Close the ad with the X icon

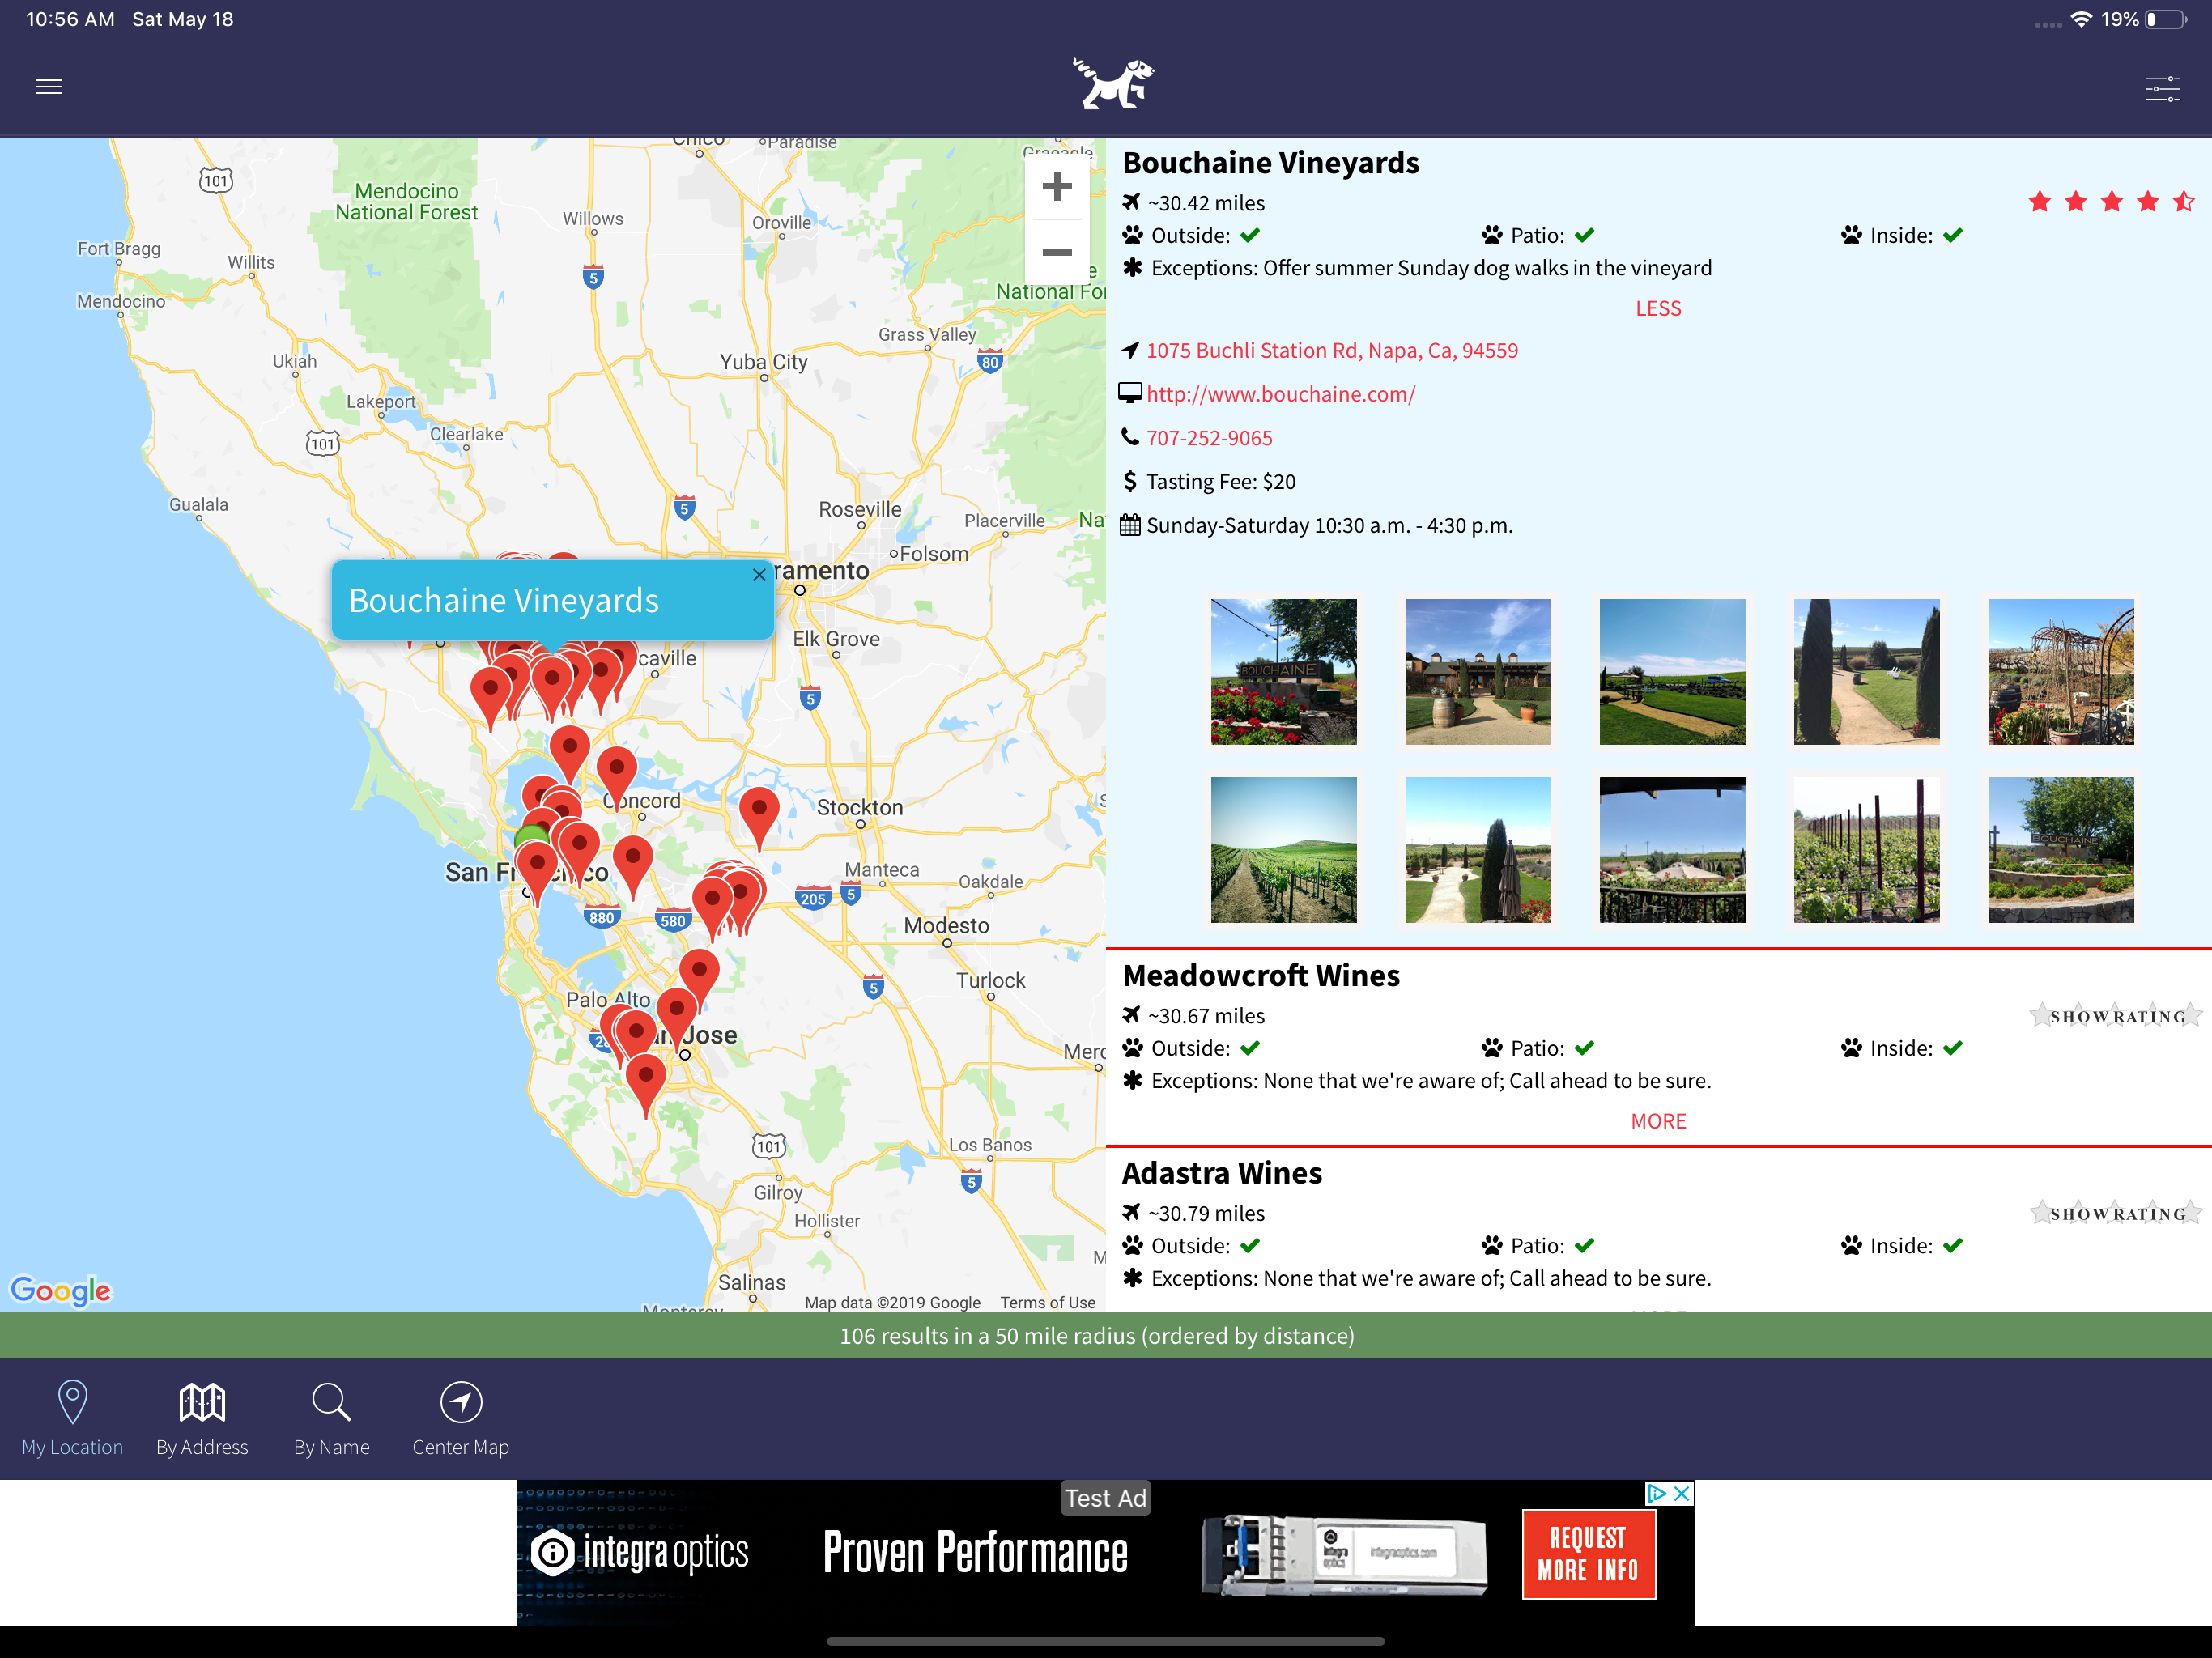1682,1493
